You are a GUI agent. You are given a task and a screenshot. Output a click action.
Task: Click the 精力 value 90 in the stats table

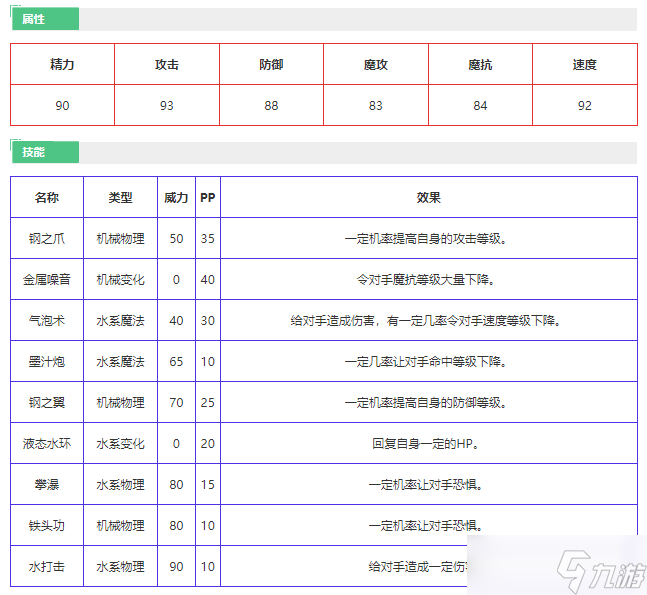[x=62, y=106]
